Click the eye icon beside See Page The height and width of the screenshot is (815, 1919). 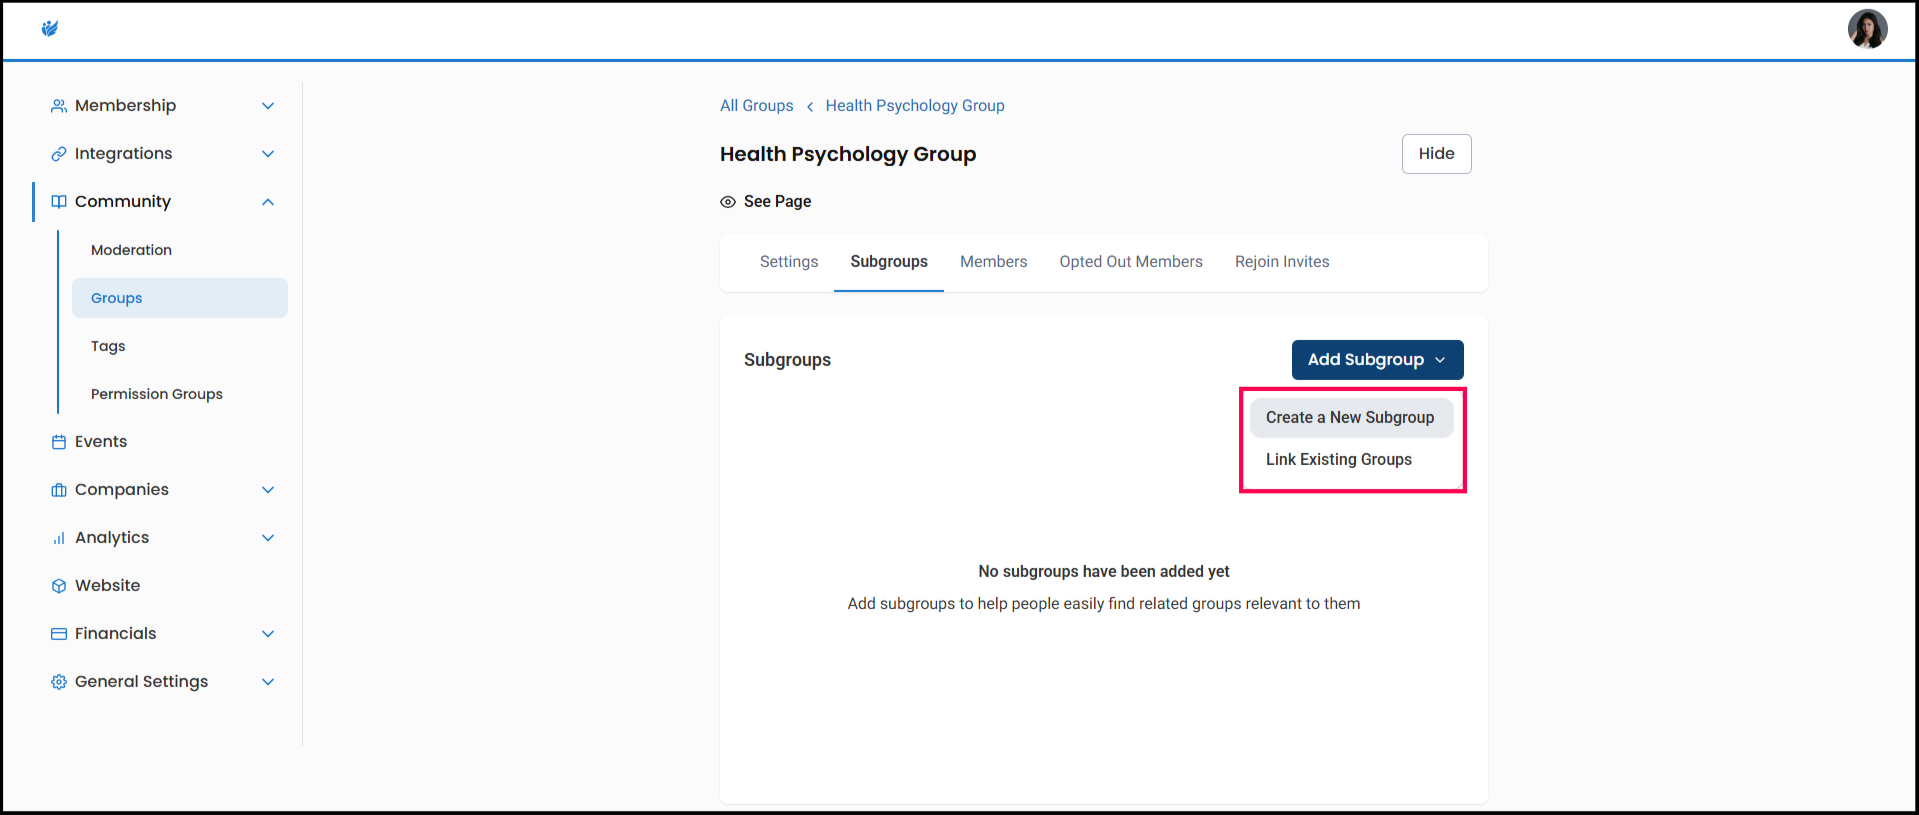click(728, 202)
